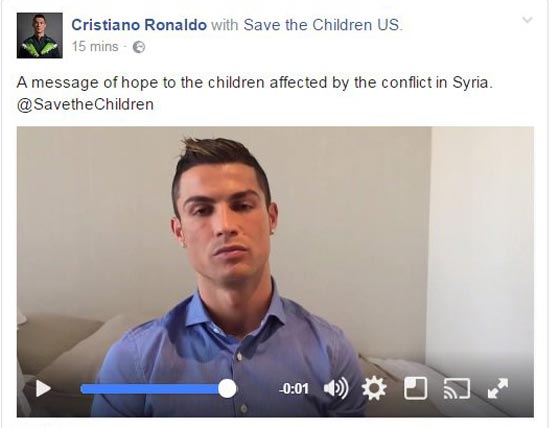Expand the post options chevron
This screenshot has height=428, width=560.
pyautogui.click(x=528, y=20)
